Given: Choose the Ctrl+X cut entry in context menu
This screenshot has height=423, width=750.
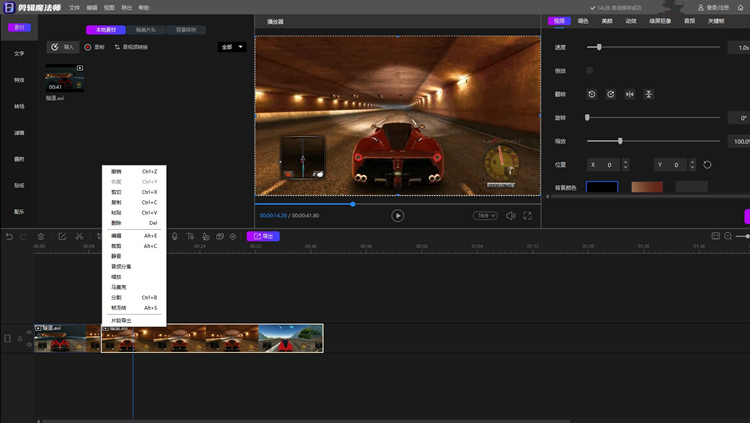Looking at the screenshot, I should [x=134, y=192].
